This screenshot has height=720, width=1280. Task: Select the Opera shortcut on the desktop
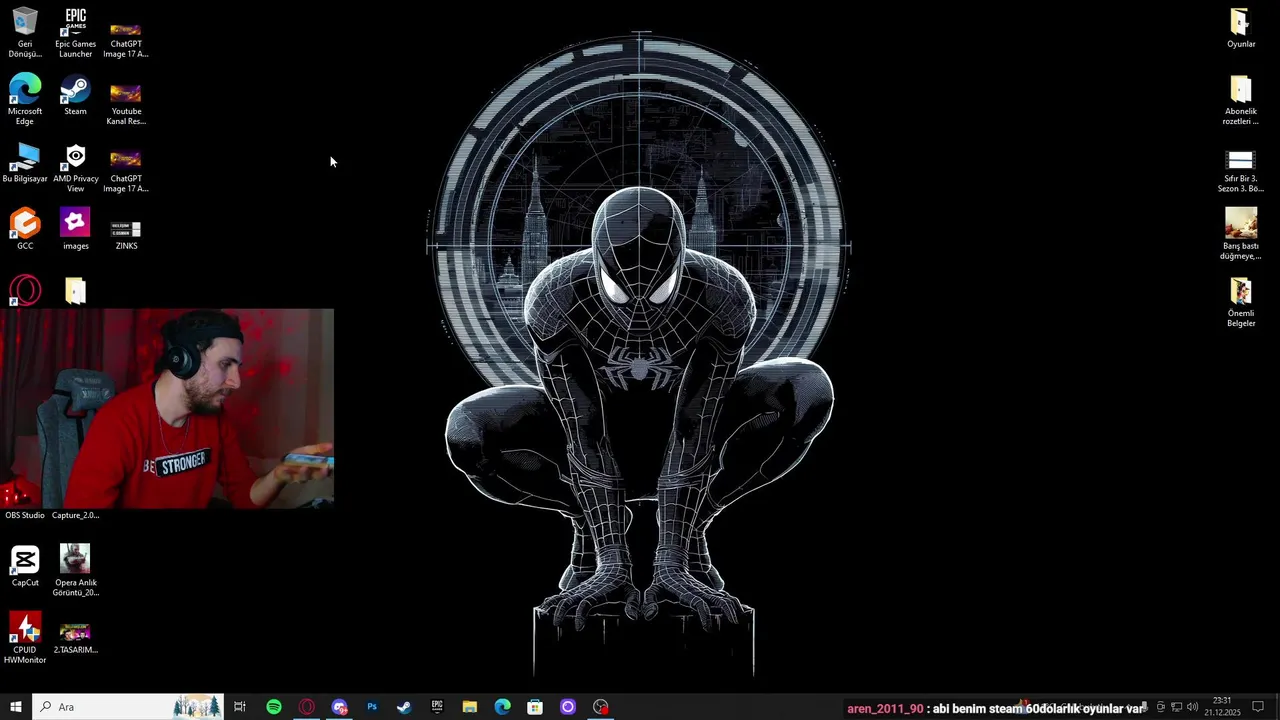click(x=25, y=290)
